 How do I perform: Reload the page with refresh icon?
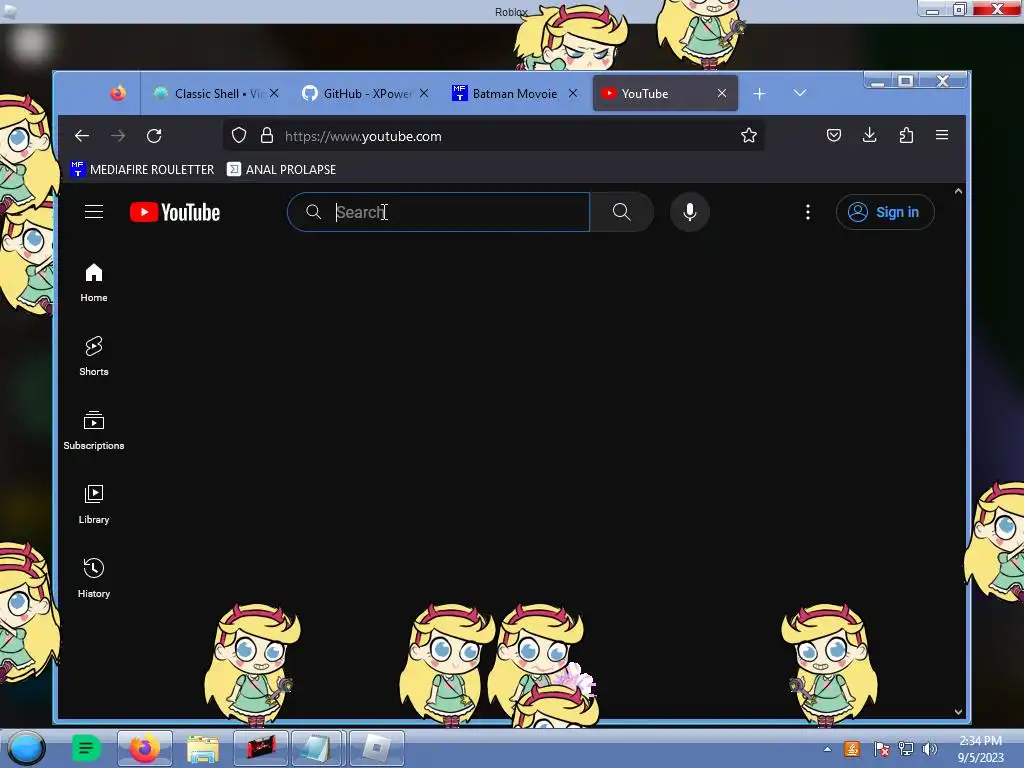click(154, 136)
